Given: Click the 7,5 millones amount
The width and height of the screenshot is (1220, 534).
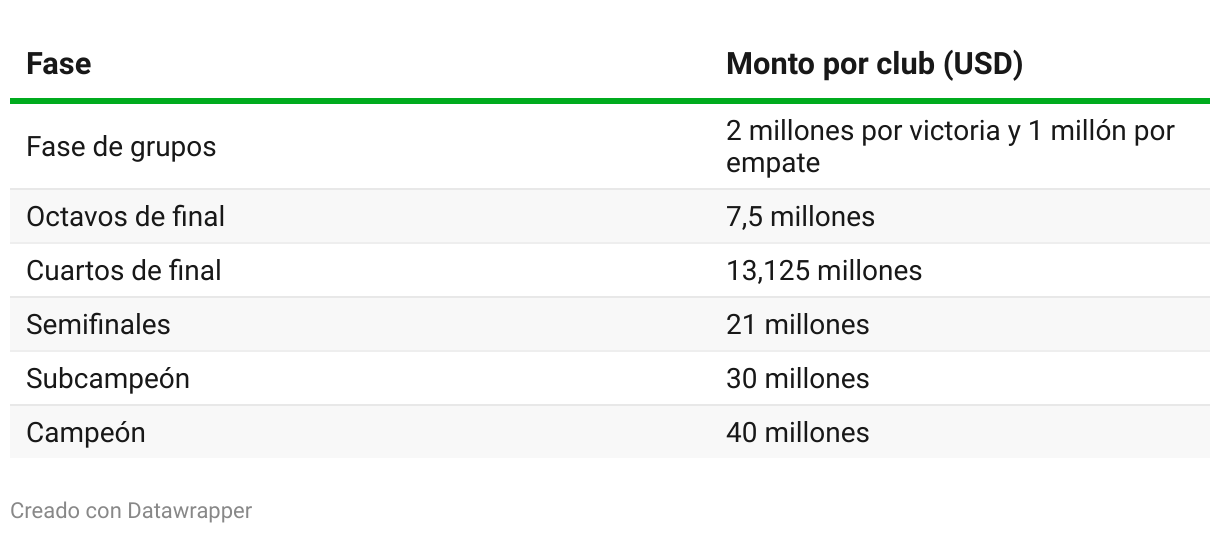Looking at the screenshot, I should pos(800,216).
